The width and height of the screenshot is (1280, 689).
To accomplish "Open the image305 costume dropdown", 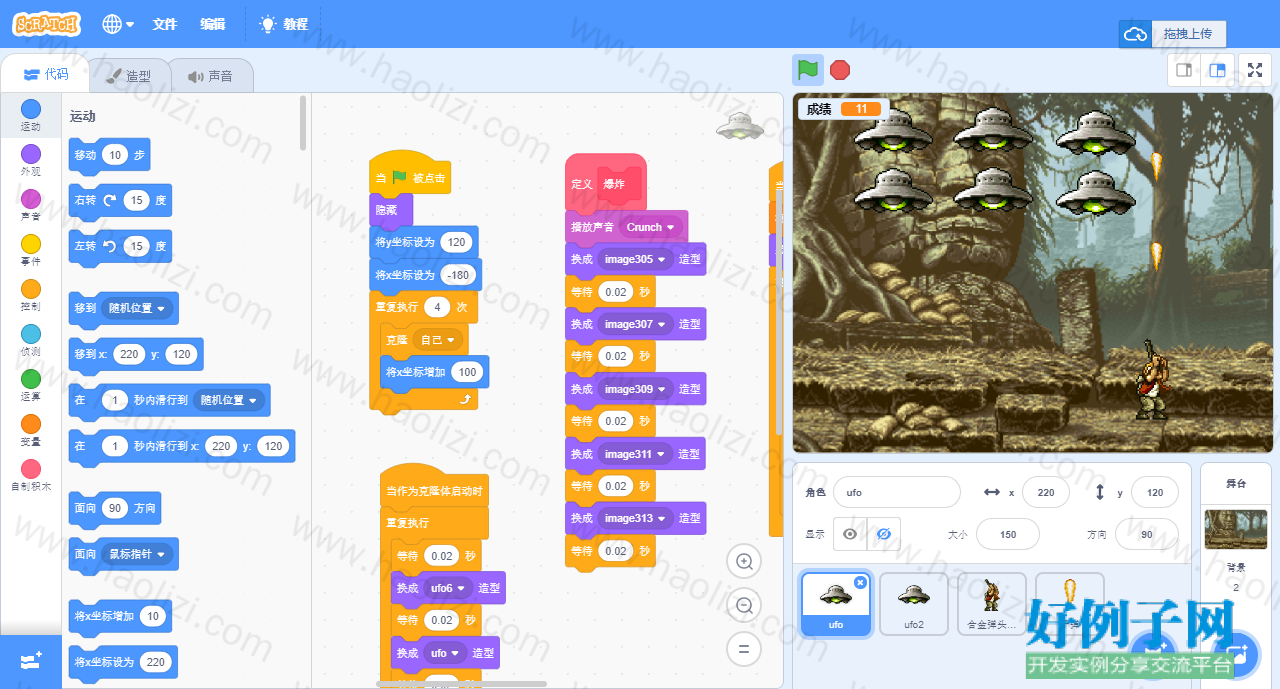I will 635,259.
